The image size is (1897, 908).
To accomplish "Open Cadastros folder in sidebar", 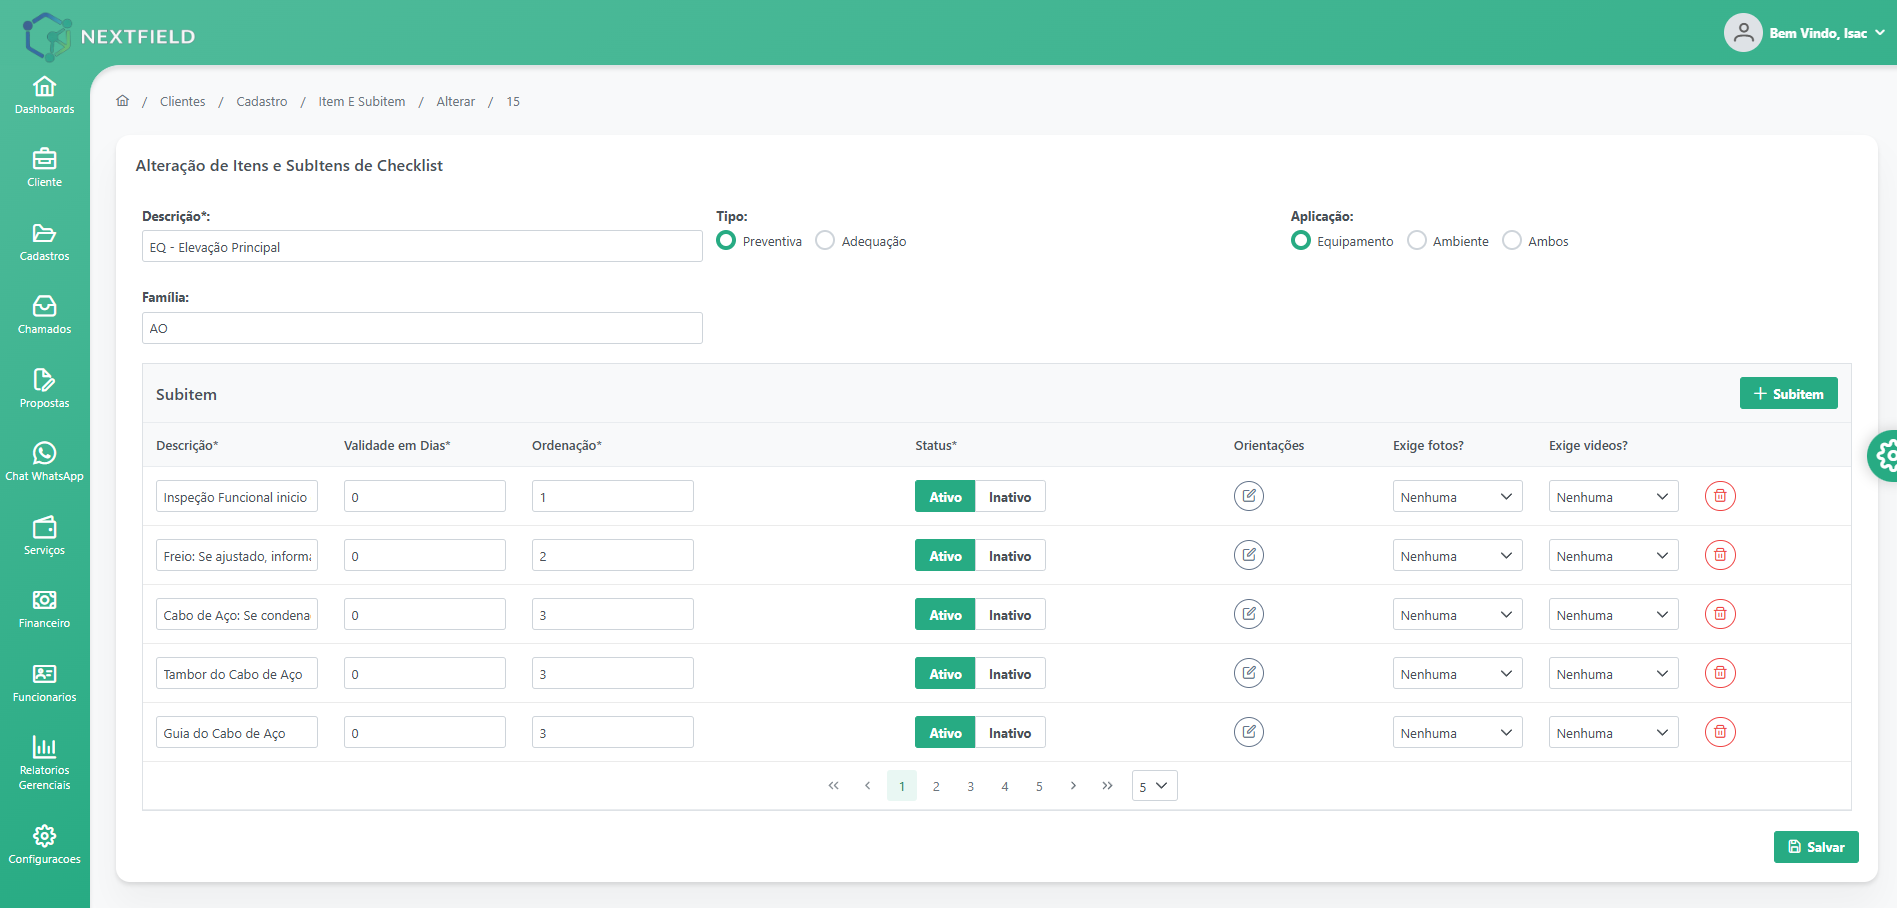I will [44, 243].
